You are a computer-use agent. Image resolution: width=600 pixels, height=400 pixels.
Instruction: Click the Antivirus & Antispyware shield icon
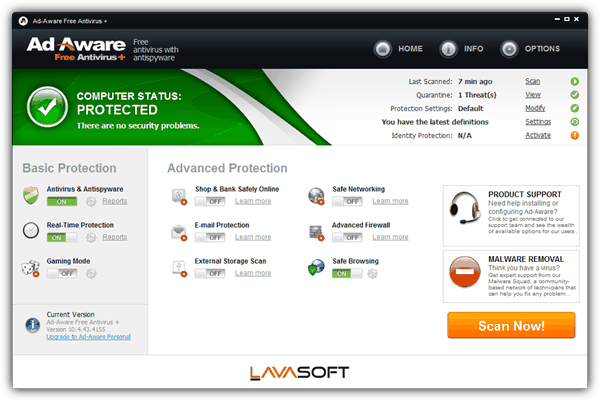[x=31, y=195]
